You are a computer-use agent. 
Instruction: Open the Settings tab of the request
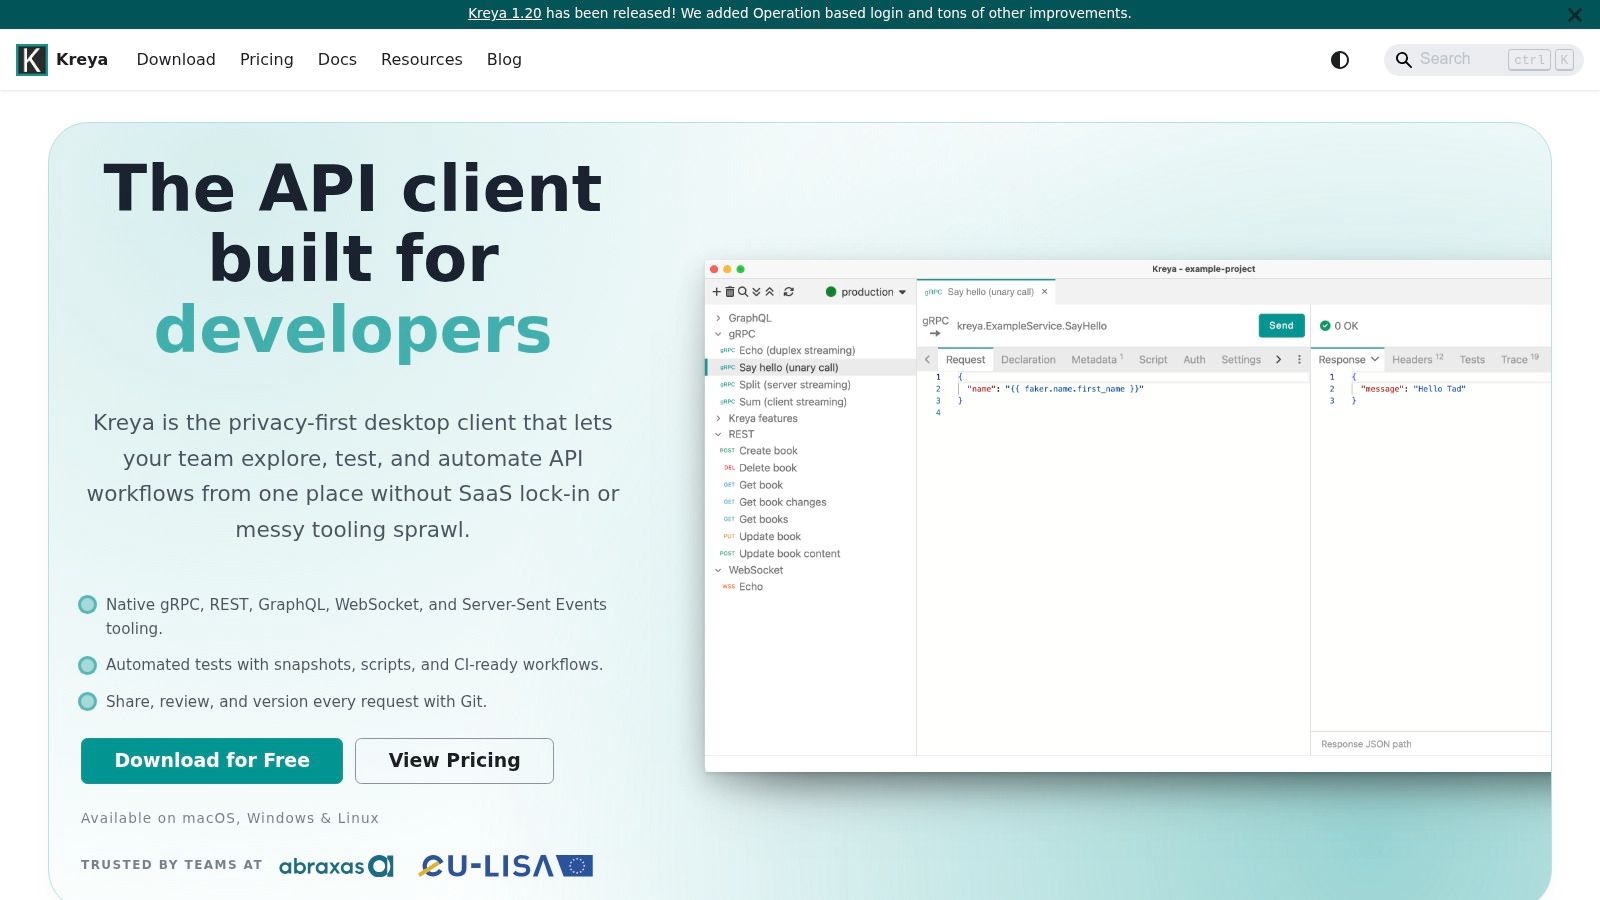point(1241,360)
